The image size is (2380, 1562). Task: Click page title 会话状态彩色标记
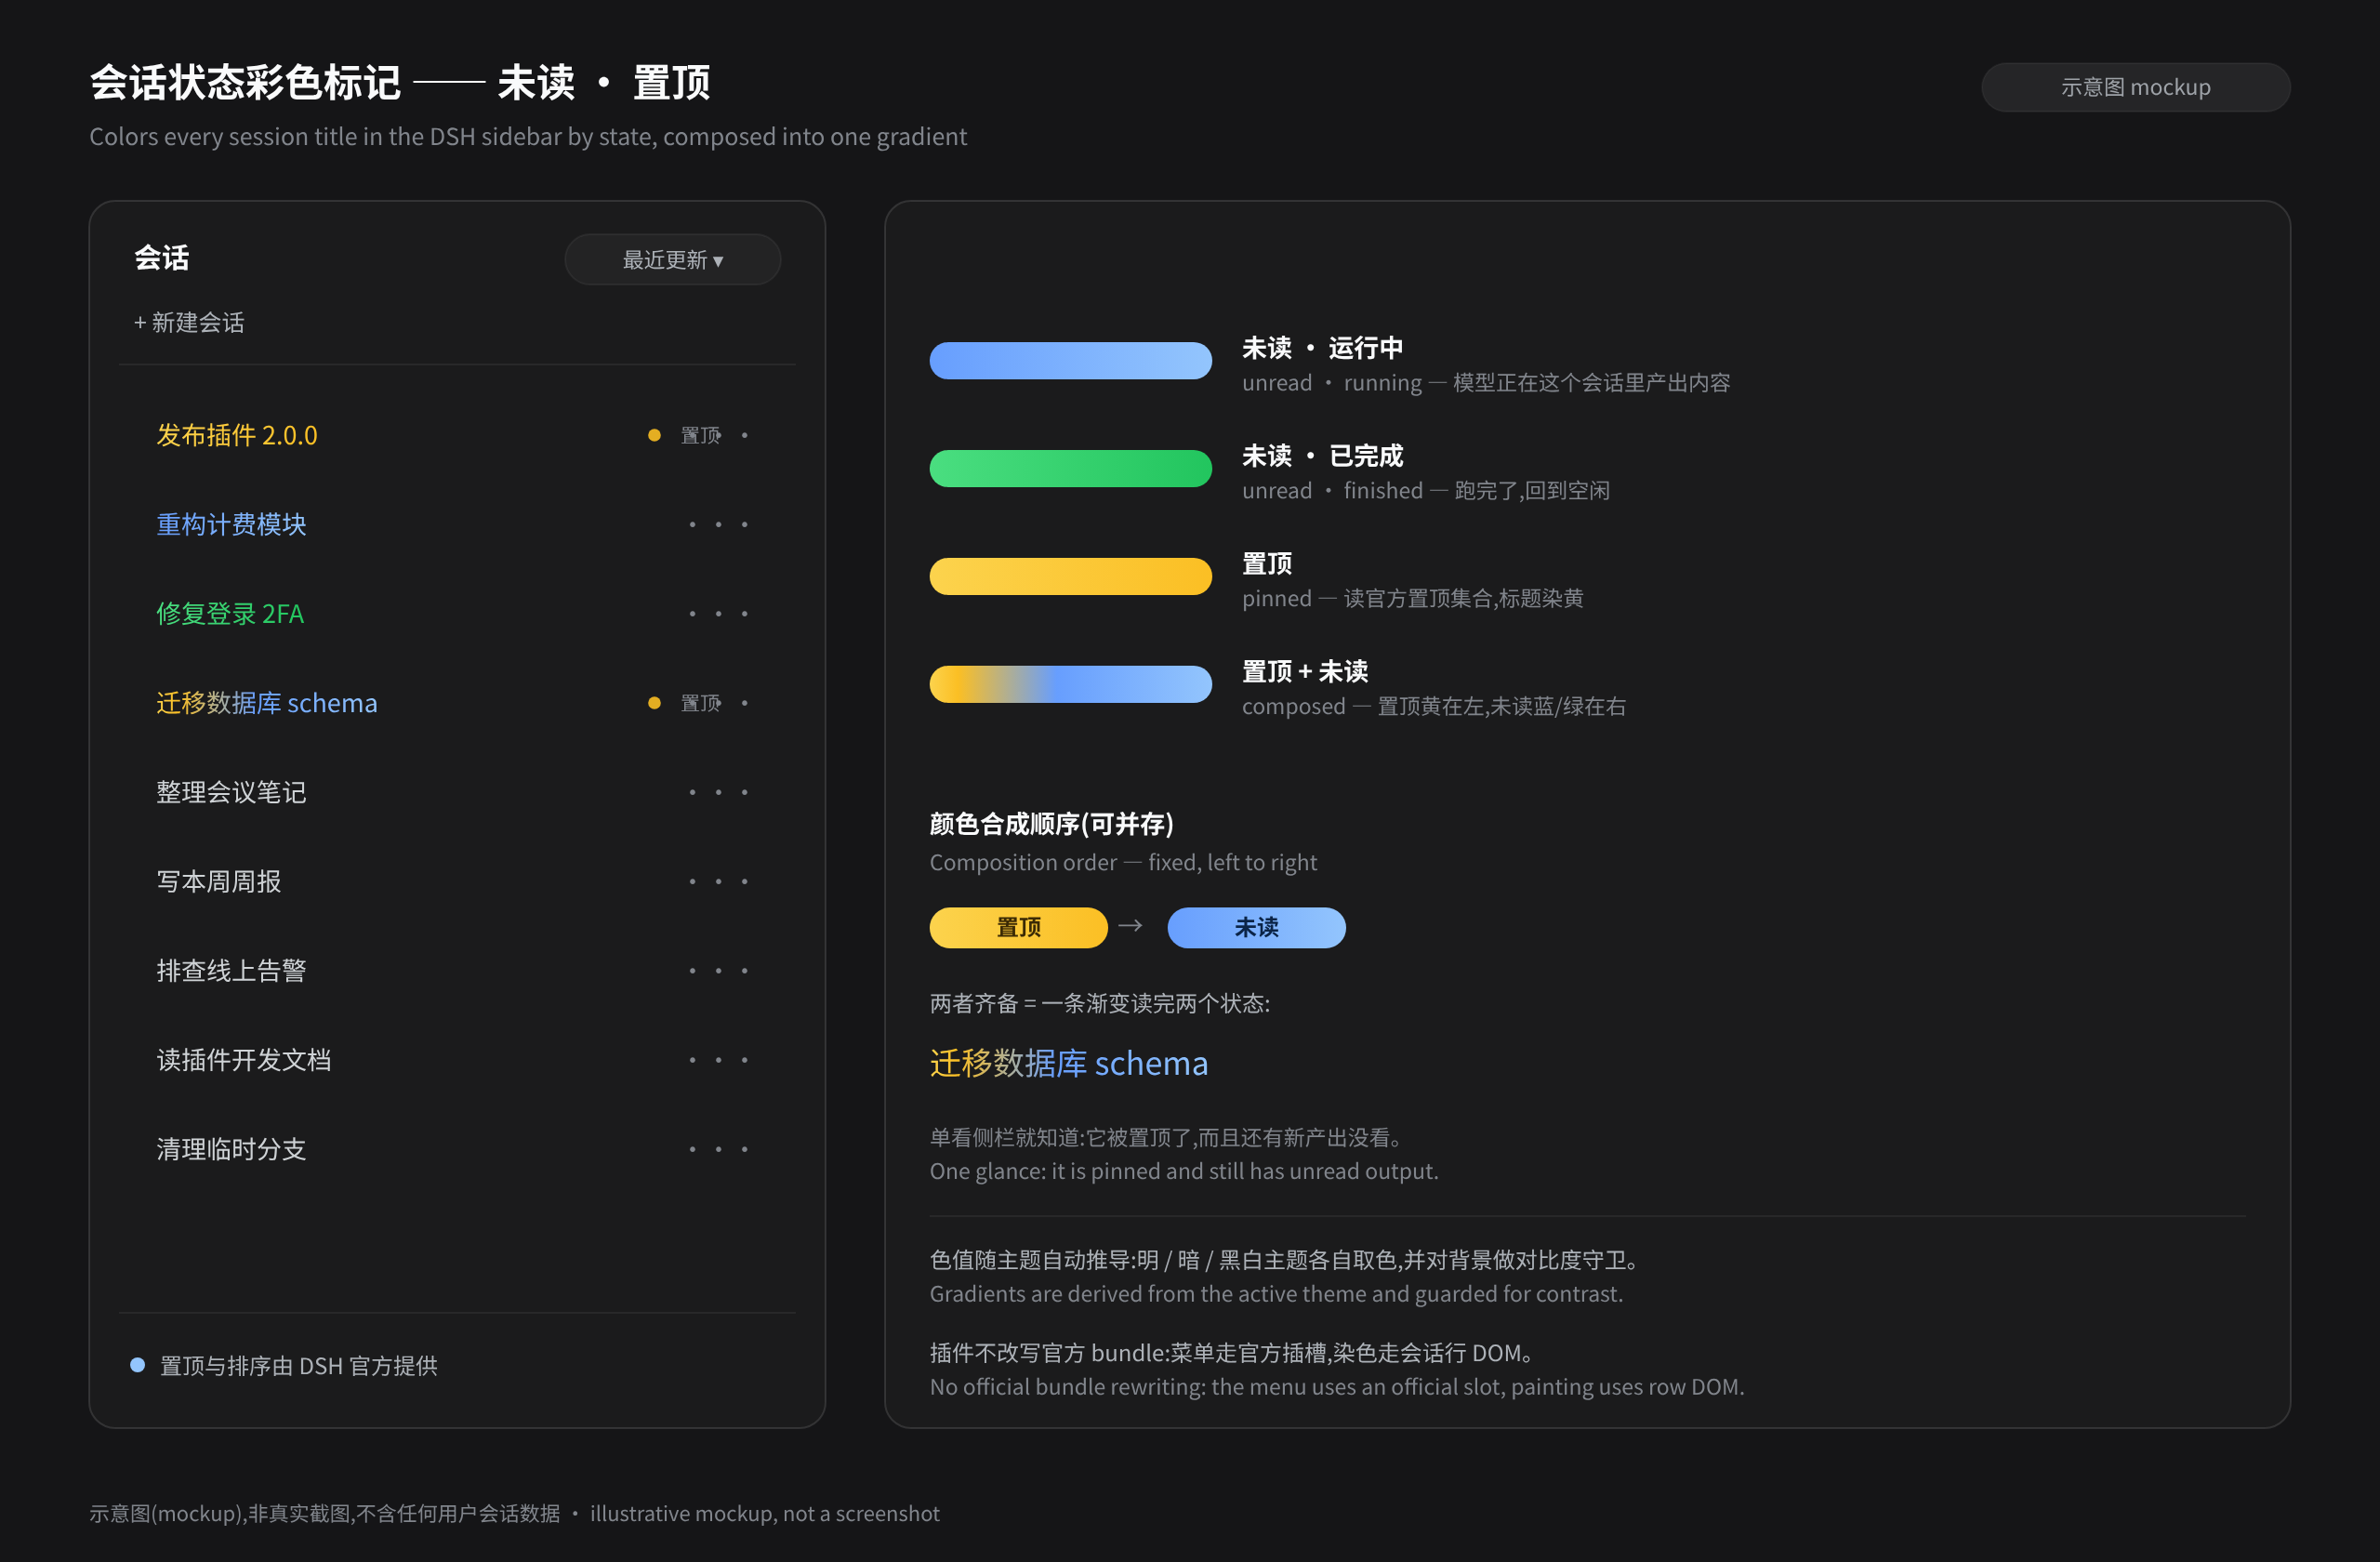tap(245, 82)
